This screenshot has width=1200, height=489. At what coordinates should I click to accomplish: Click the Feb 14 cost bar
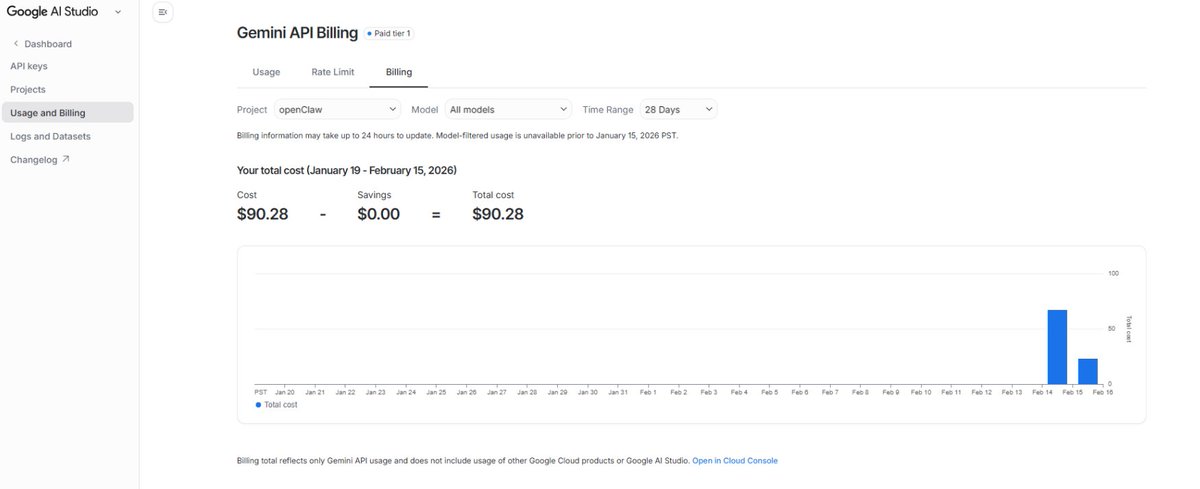[1057, 347]
